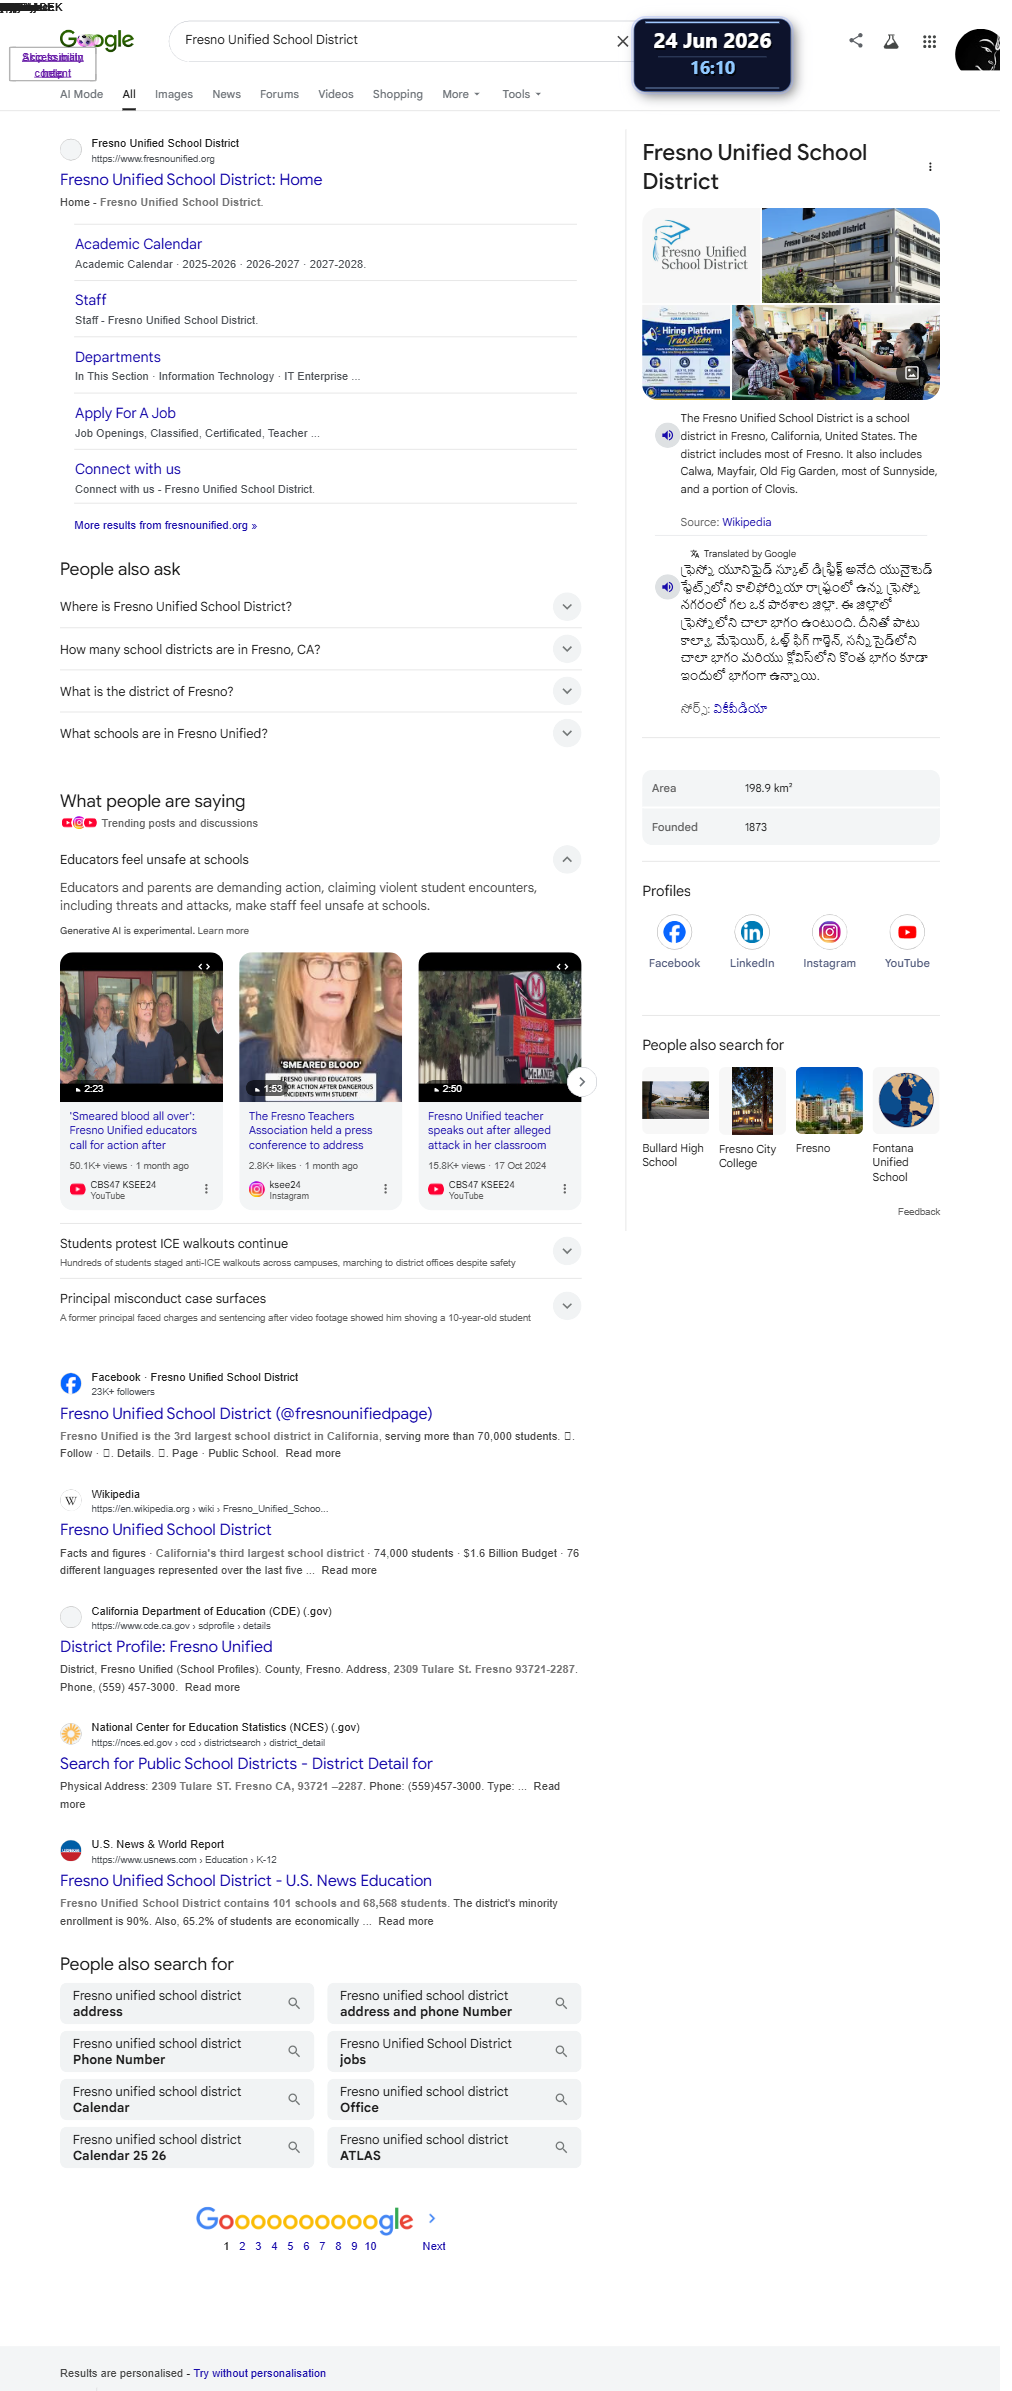1012x2391 pixels.
Task: Expand 'How many school districts are in Fresno, CA?'
Action: click(x=567, y=649)
